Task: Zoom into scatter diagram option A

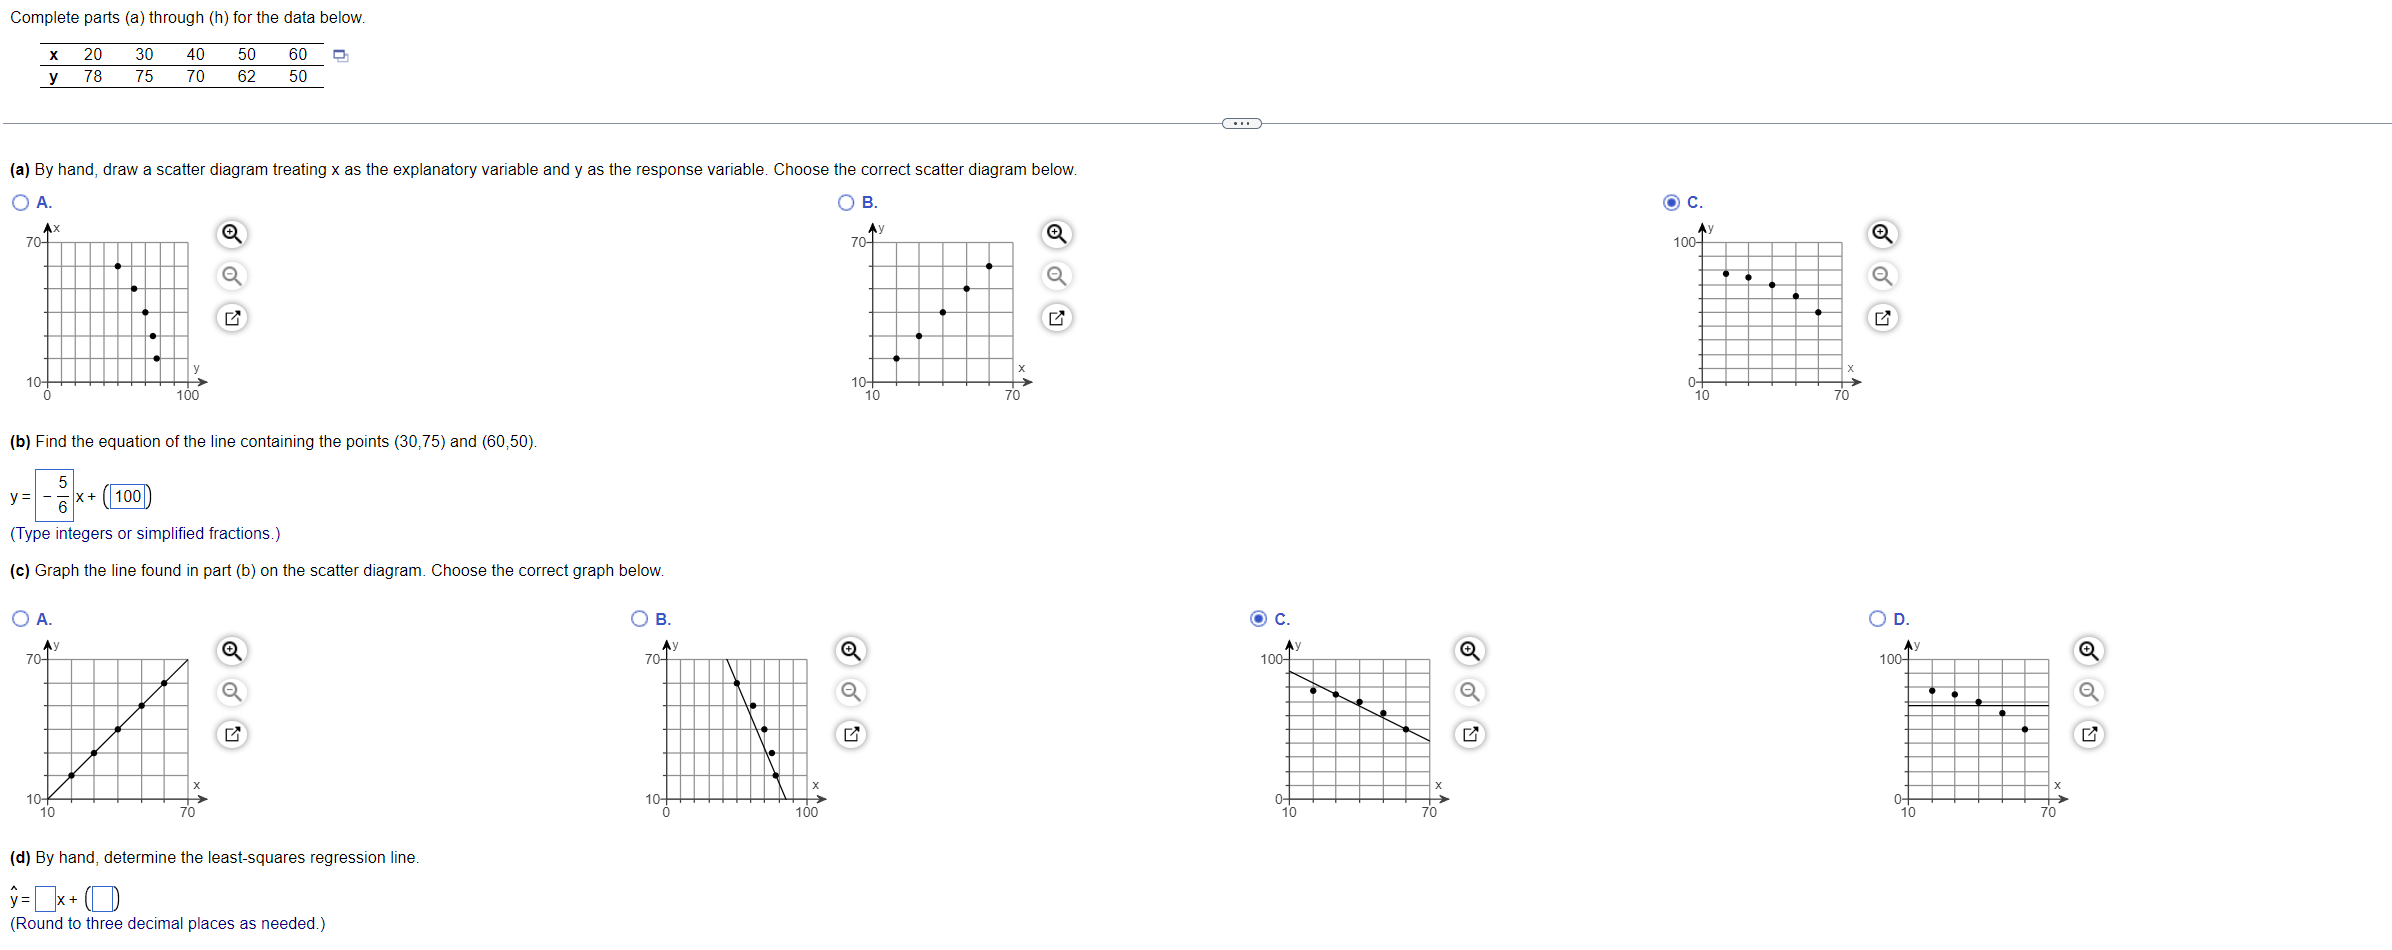Action: pos(231,233)
